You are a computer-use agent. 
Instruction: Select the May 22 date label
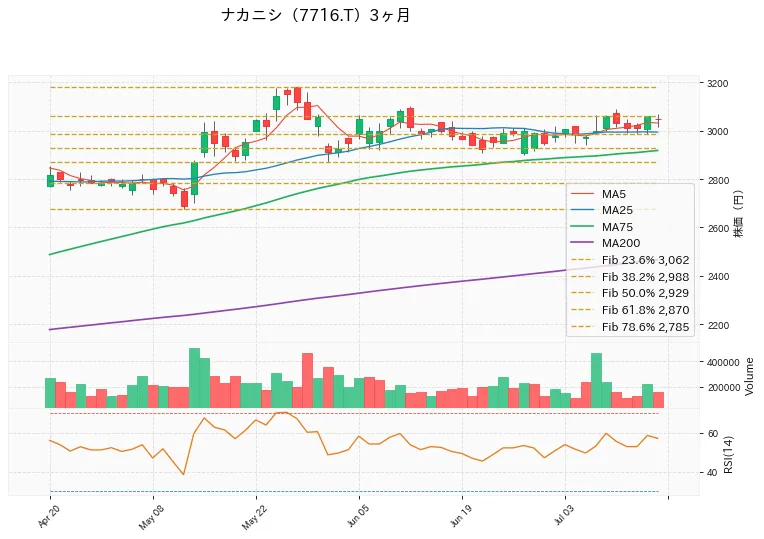(x=254, y=517)
